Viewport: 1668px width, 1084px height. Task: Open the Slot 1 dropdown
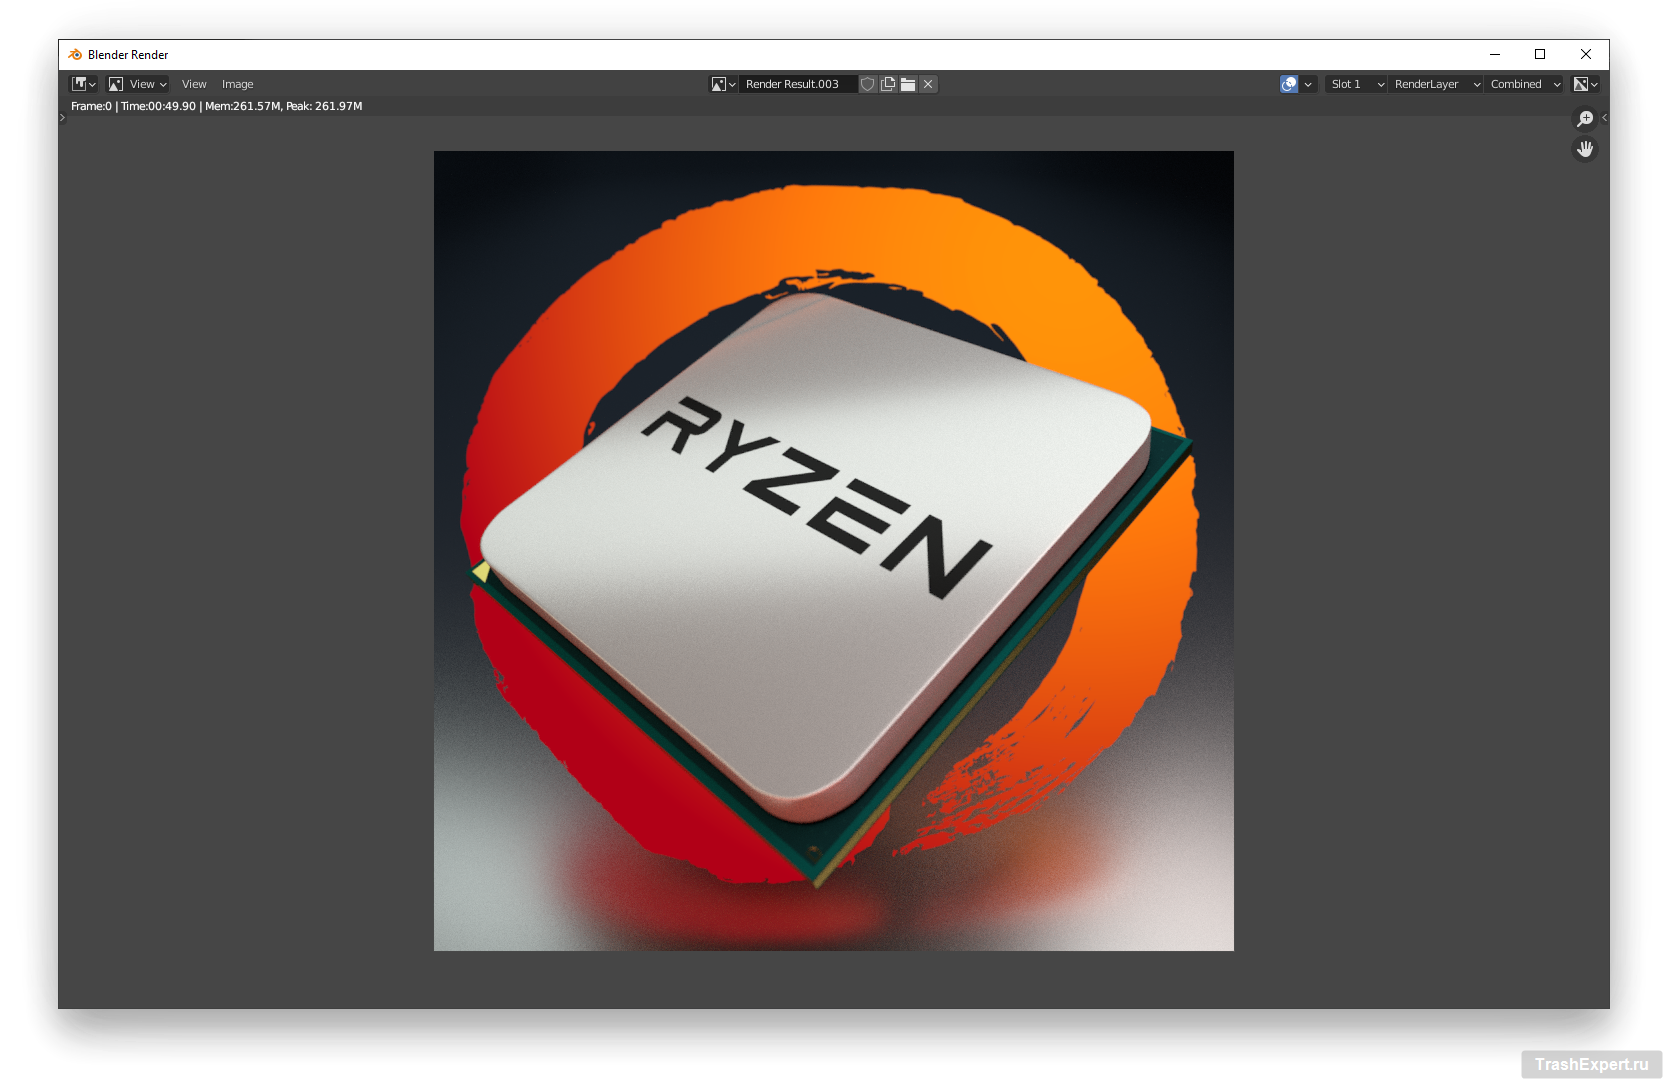[x=1356, y=84]
